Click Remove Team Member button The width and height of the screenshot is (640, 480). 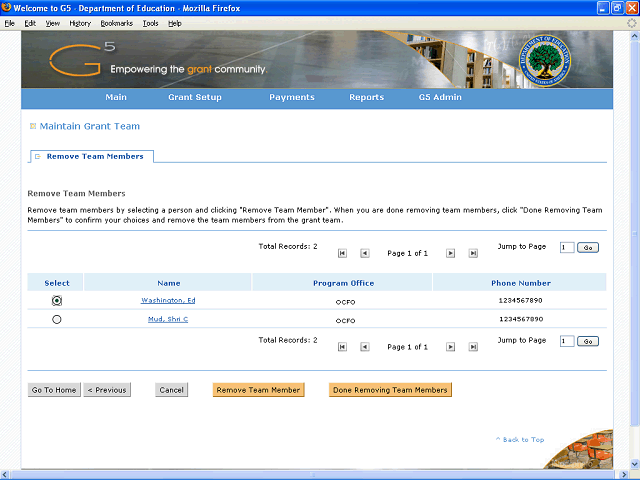pyautogui.click(x=258, y=390)
